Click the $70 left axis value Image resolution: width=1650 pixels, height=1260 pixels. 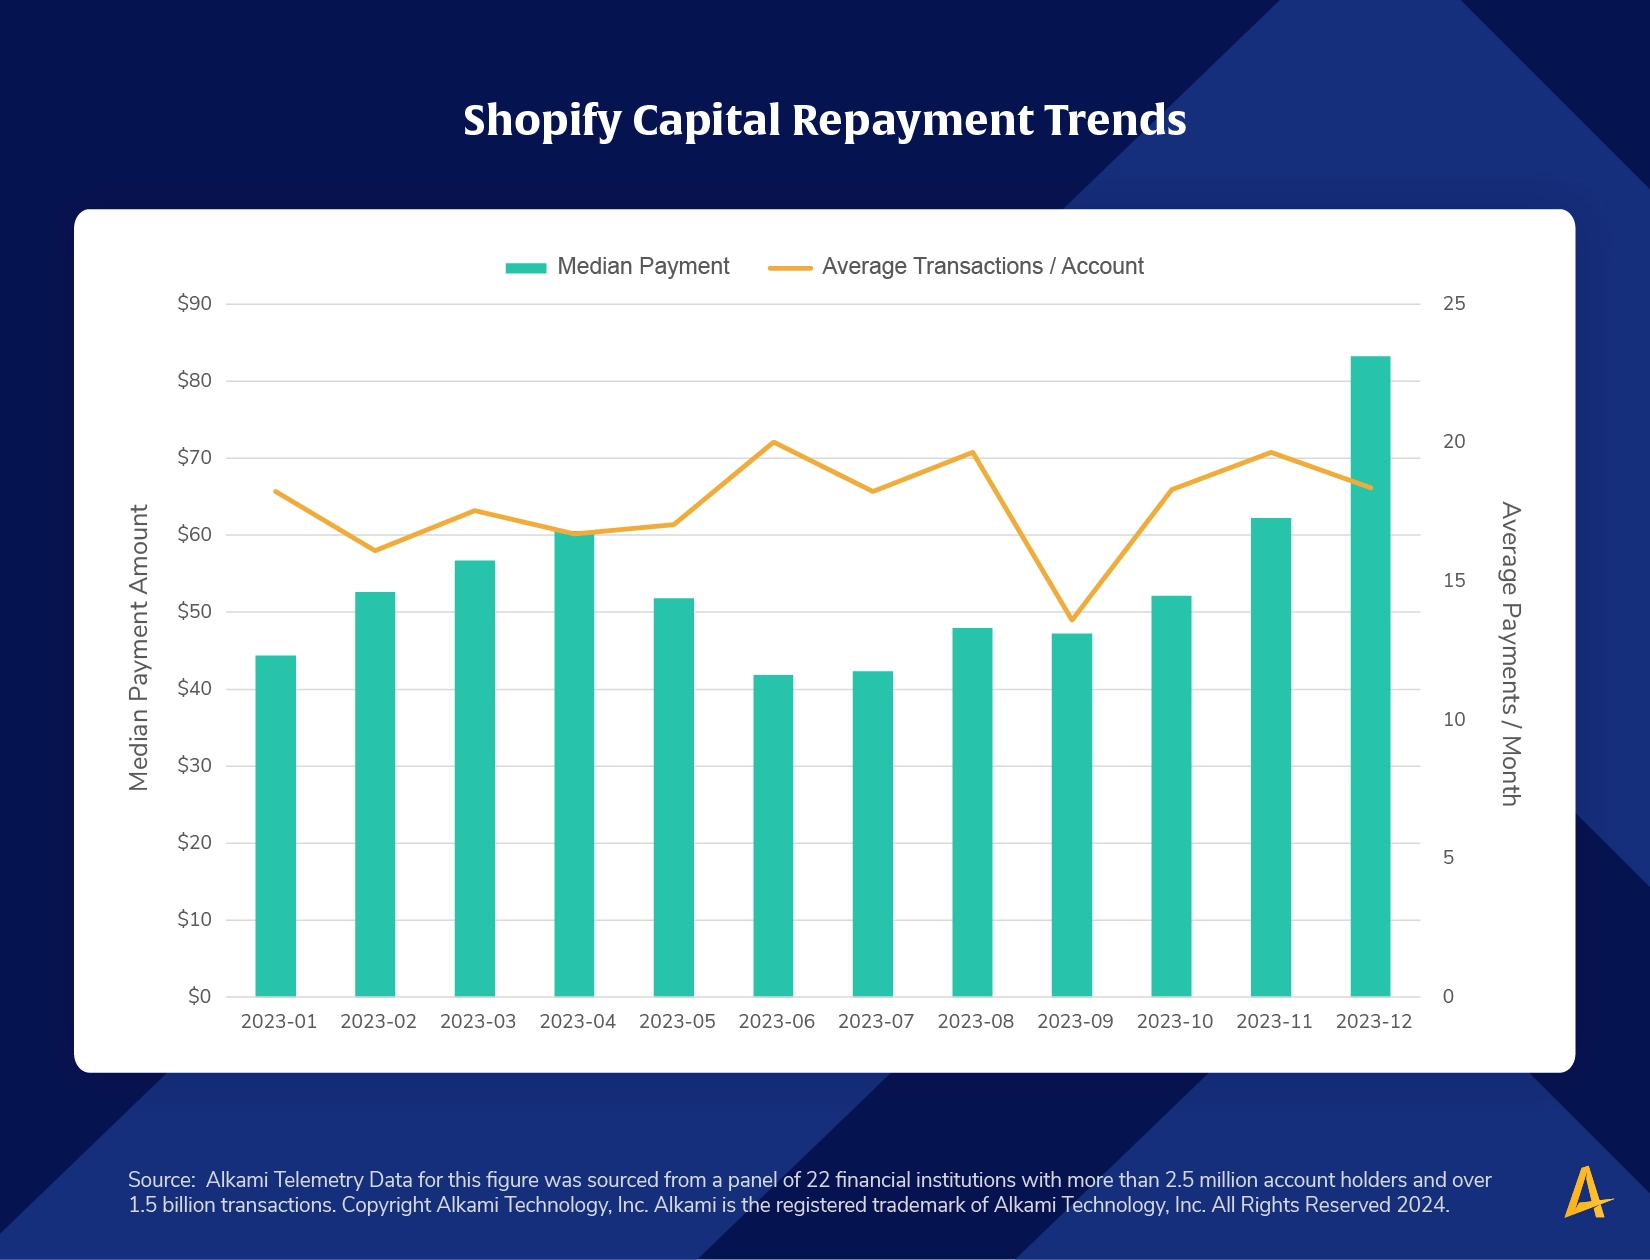195,457
